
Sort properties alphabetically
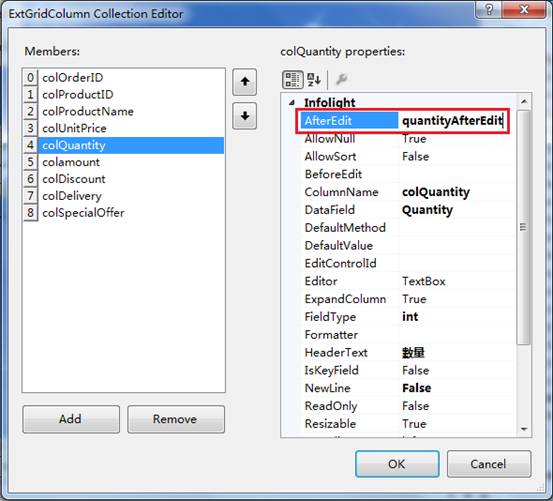(x=314, y=80)
